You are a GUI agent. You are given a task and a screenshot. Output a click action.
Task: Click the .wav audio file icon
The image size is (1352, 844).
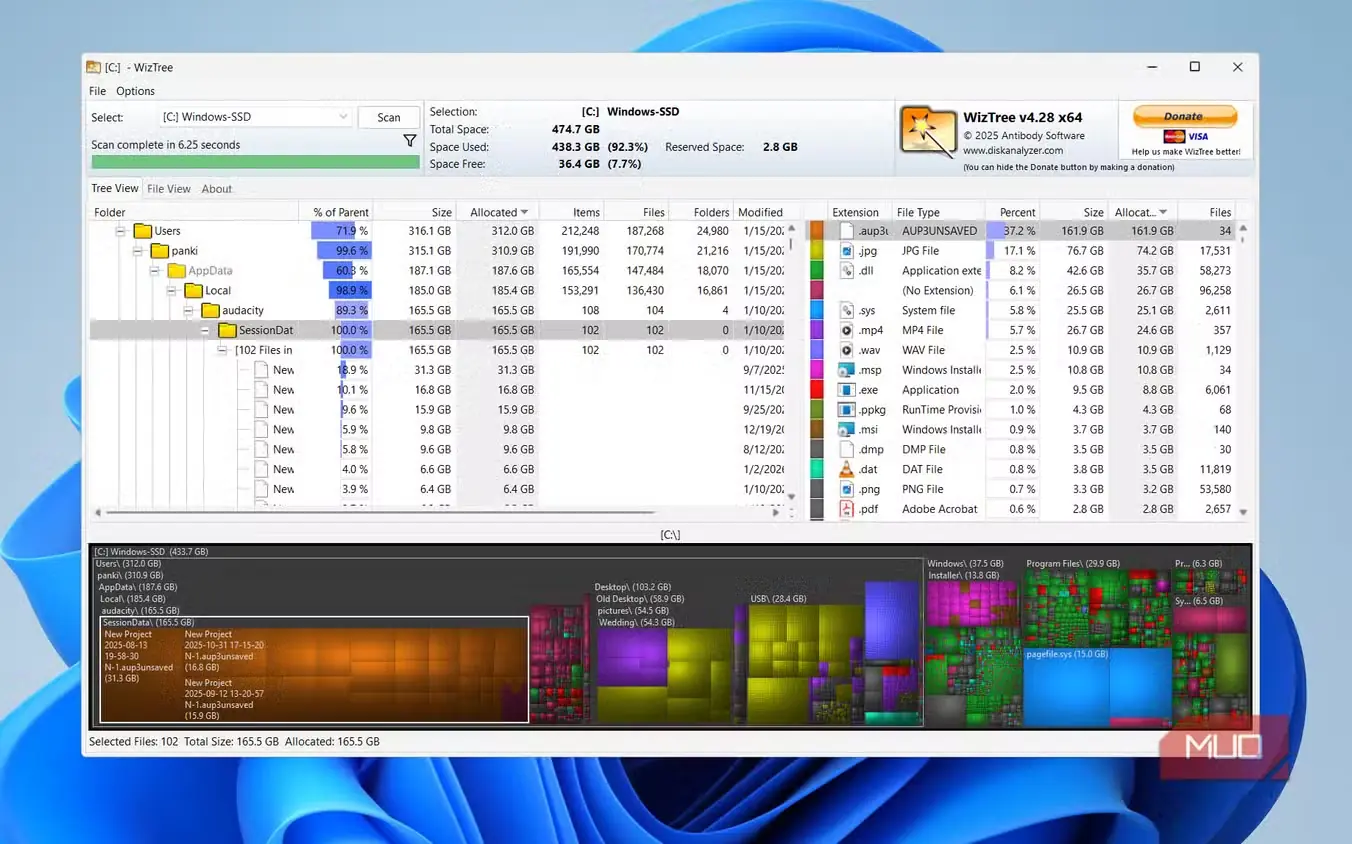click(847, 350)
